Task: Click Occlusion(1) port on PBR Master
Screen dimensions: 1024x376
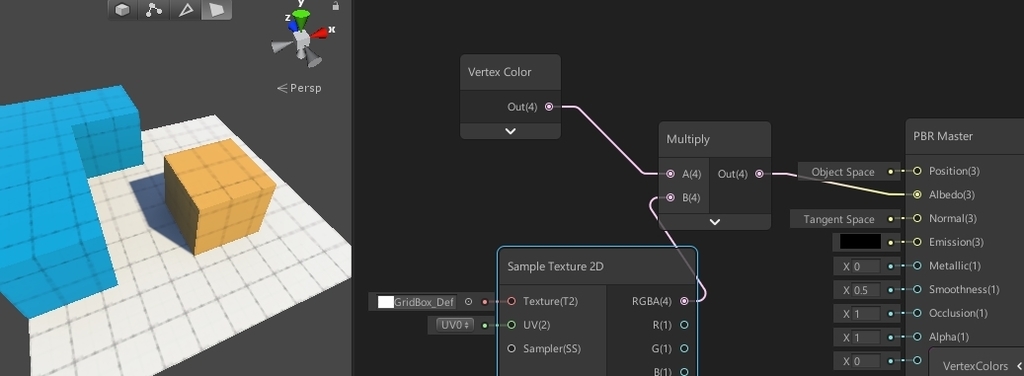Action: click(917, 313)
